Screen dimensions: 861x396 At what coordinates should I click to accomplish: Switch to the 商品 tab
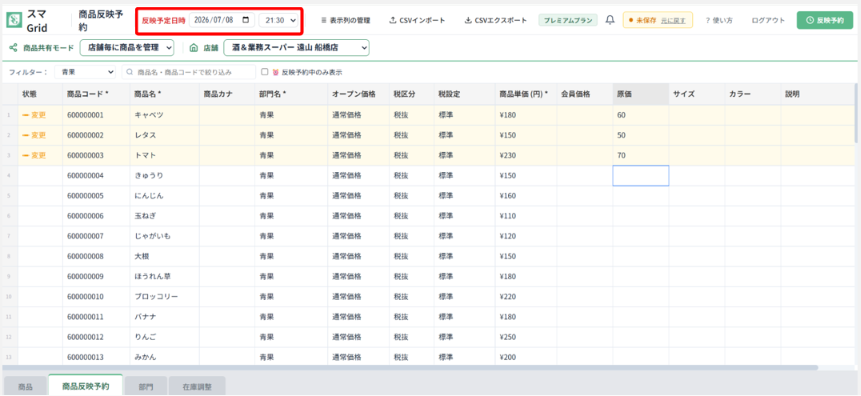point(25,387)
